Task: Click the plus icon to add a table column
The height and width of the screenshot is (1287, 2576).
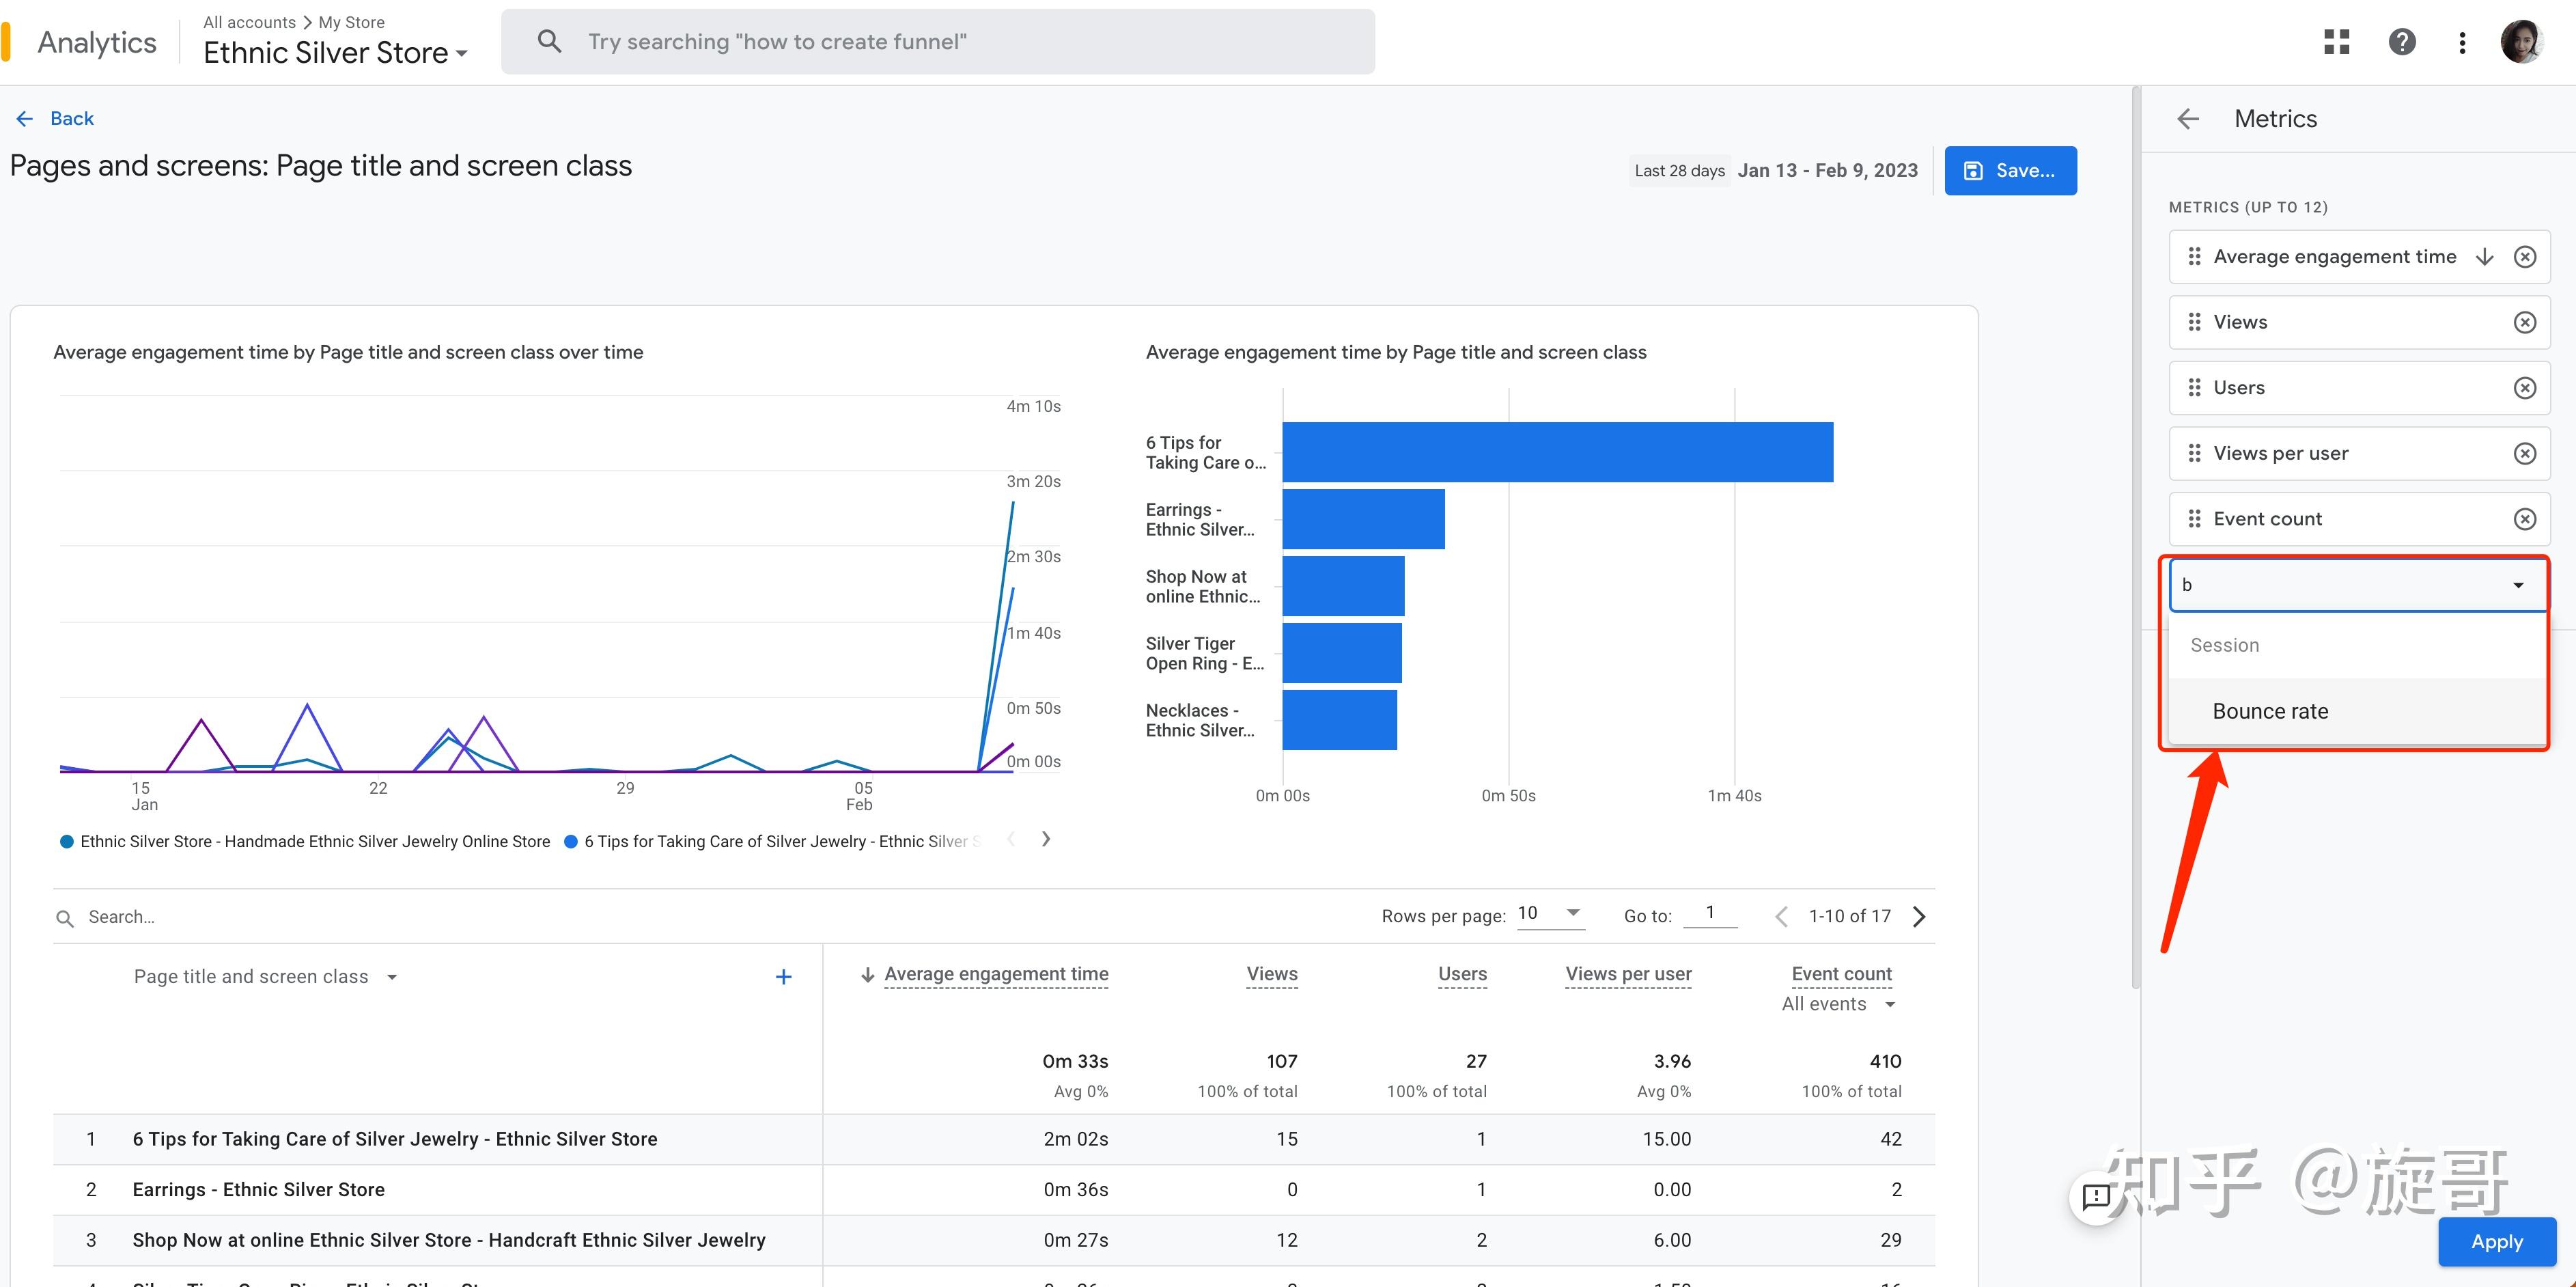Action: click(x=784, y=976)
